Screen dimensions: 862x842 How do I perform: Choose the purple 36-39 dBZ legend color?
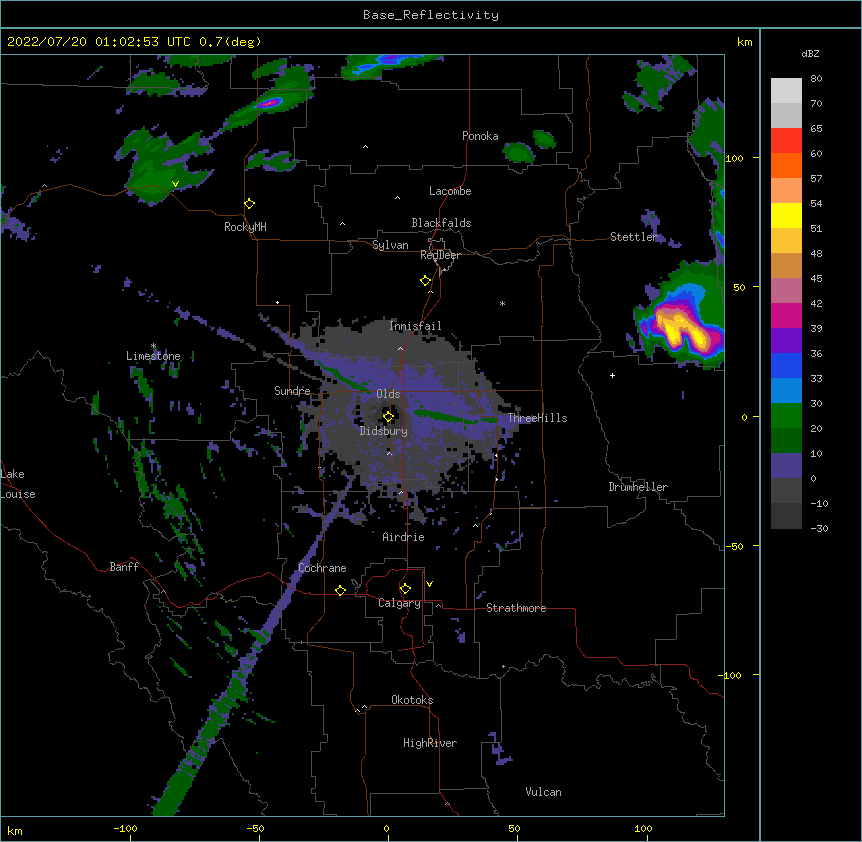tap(786, 341)
